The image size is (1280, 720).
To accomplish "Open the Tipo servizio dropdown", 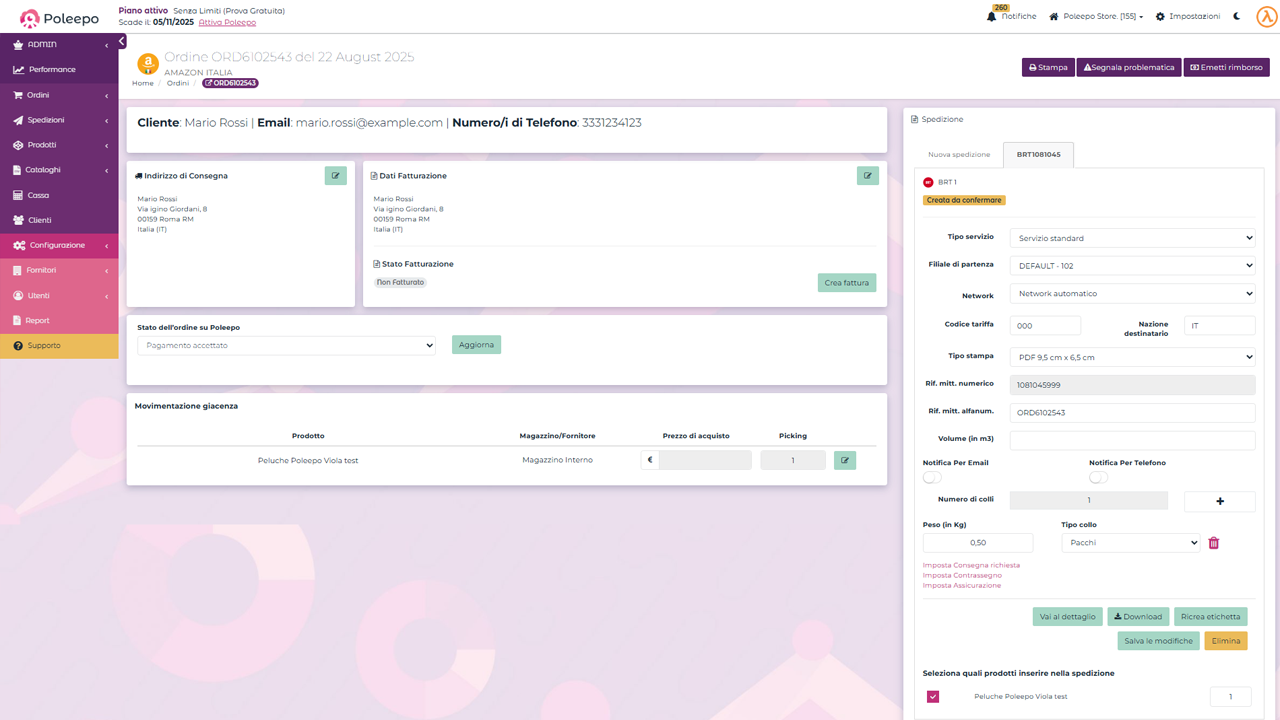I will tap(1131, 238).
